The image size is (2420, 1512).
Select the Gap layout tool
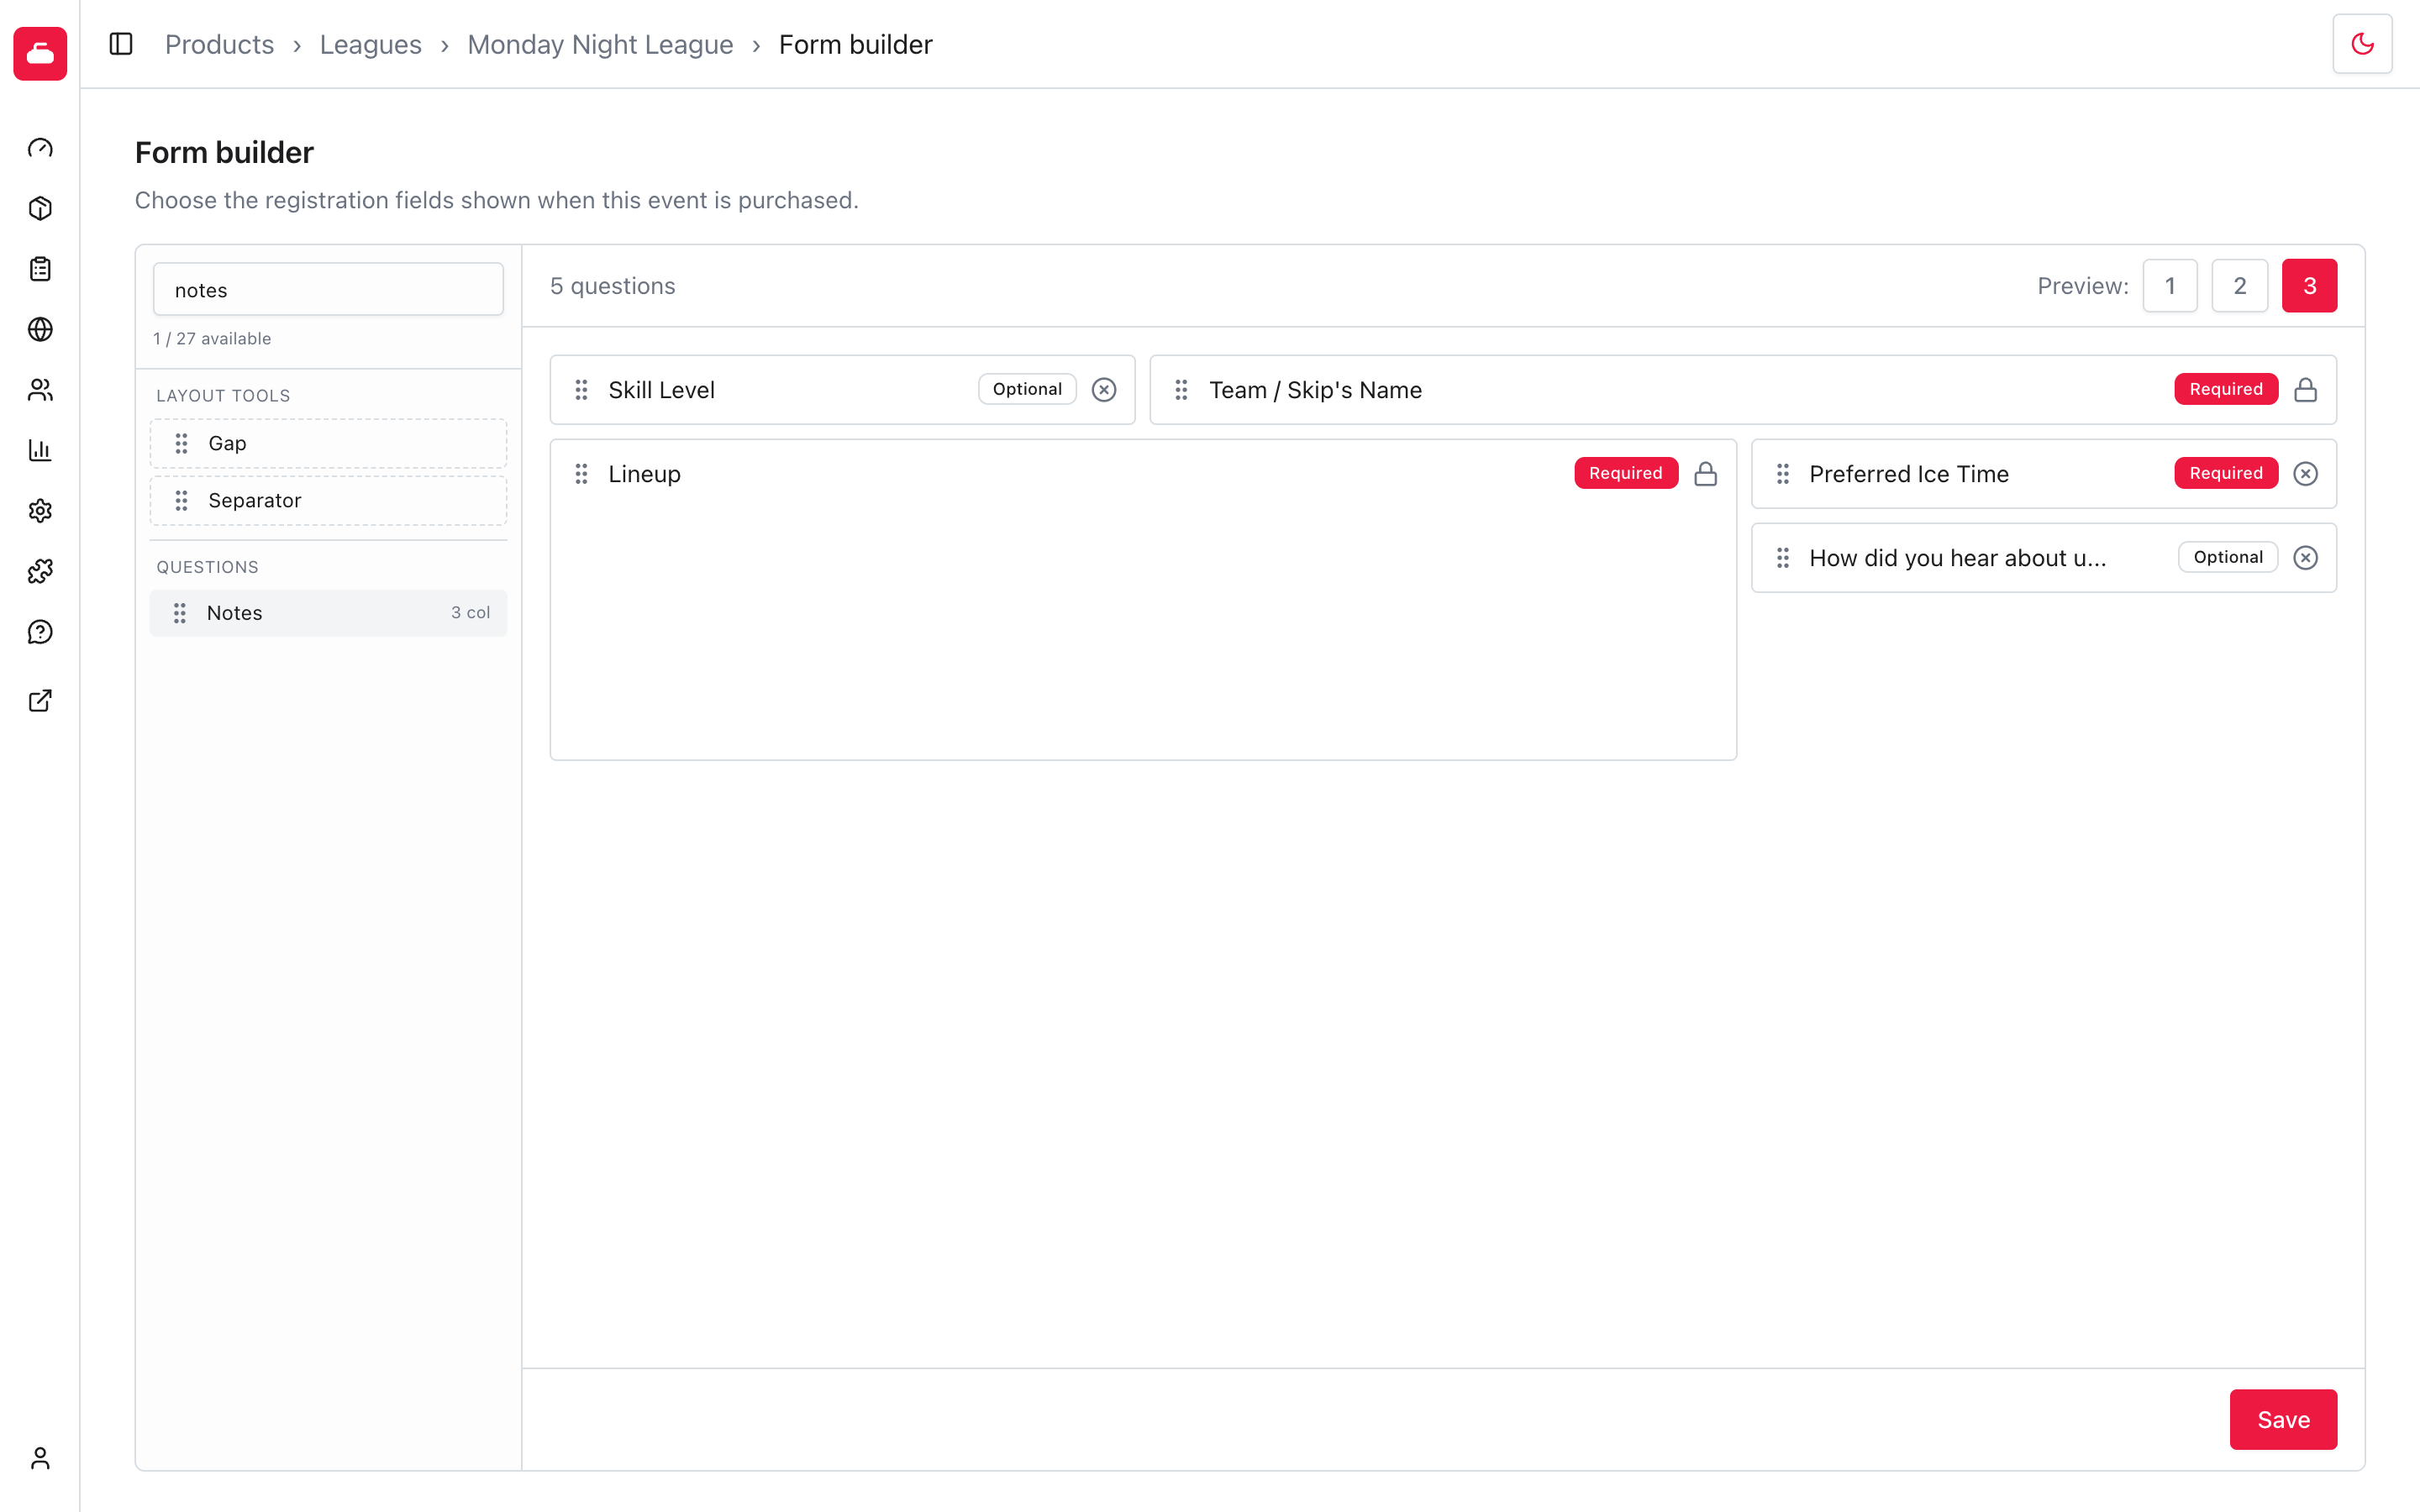328,443
